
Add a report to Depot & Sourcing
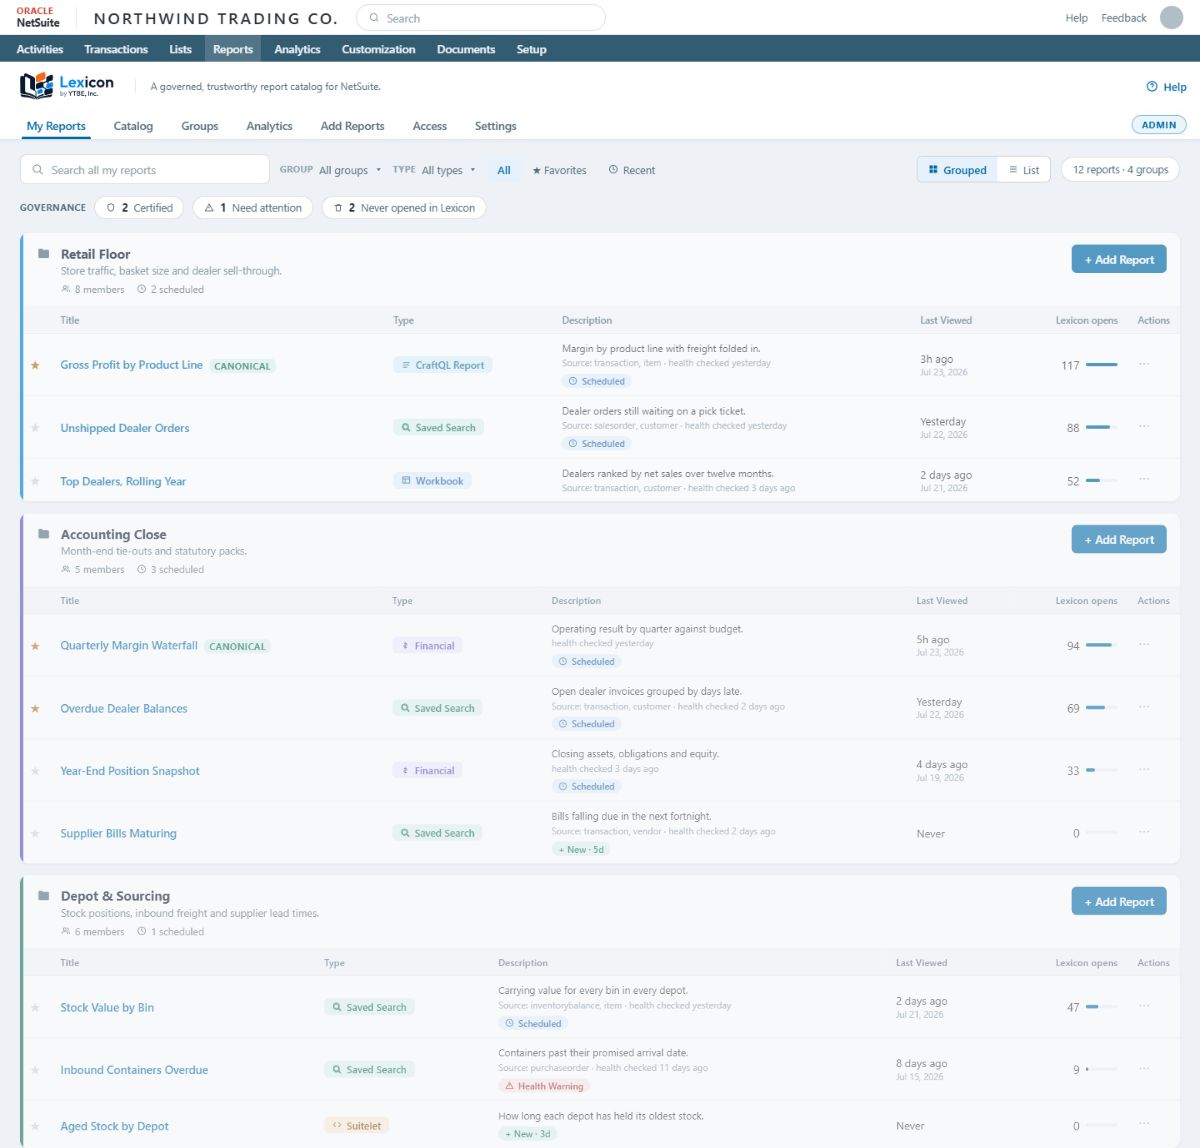(1119, 901)
